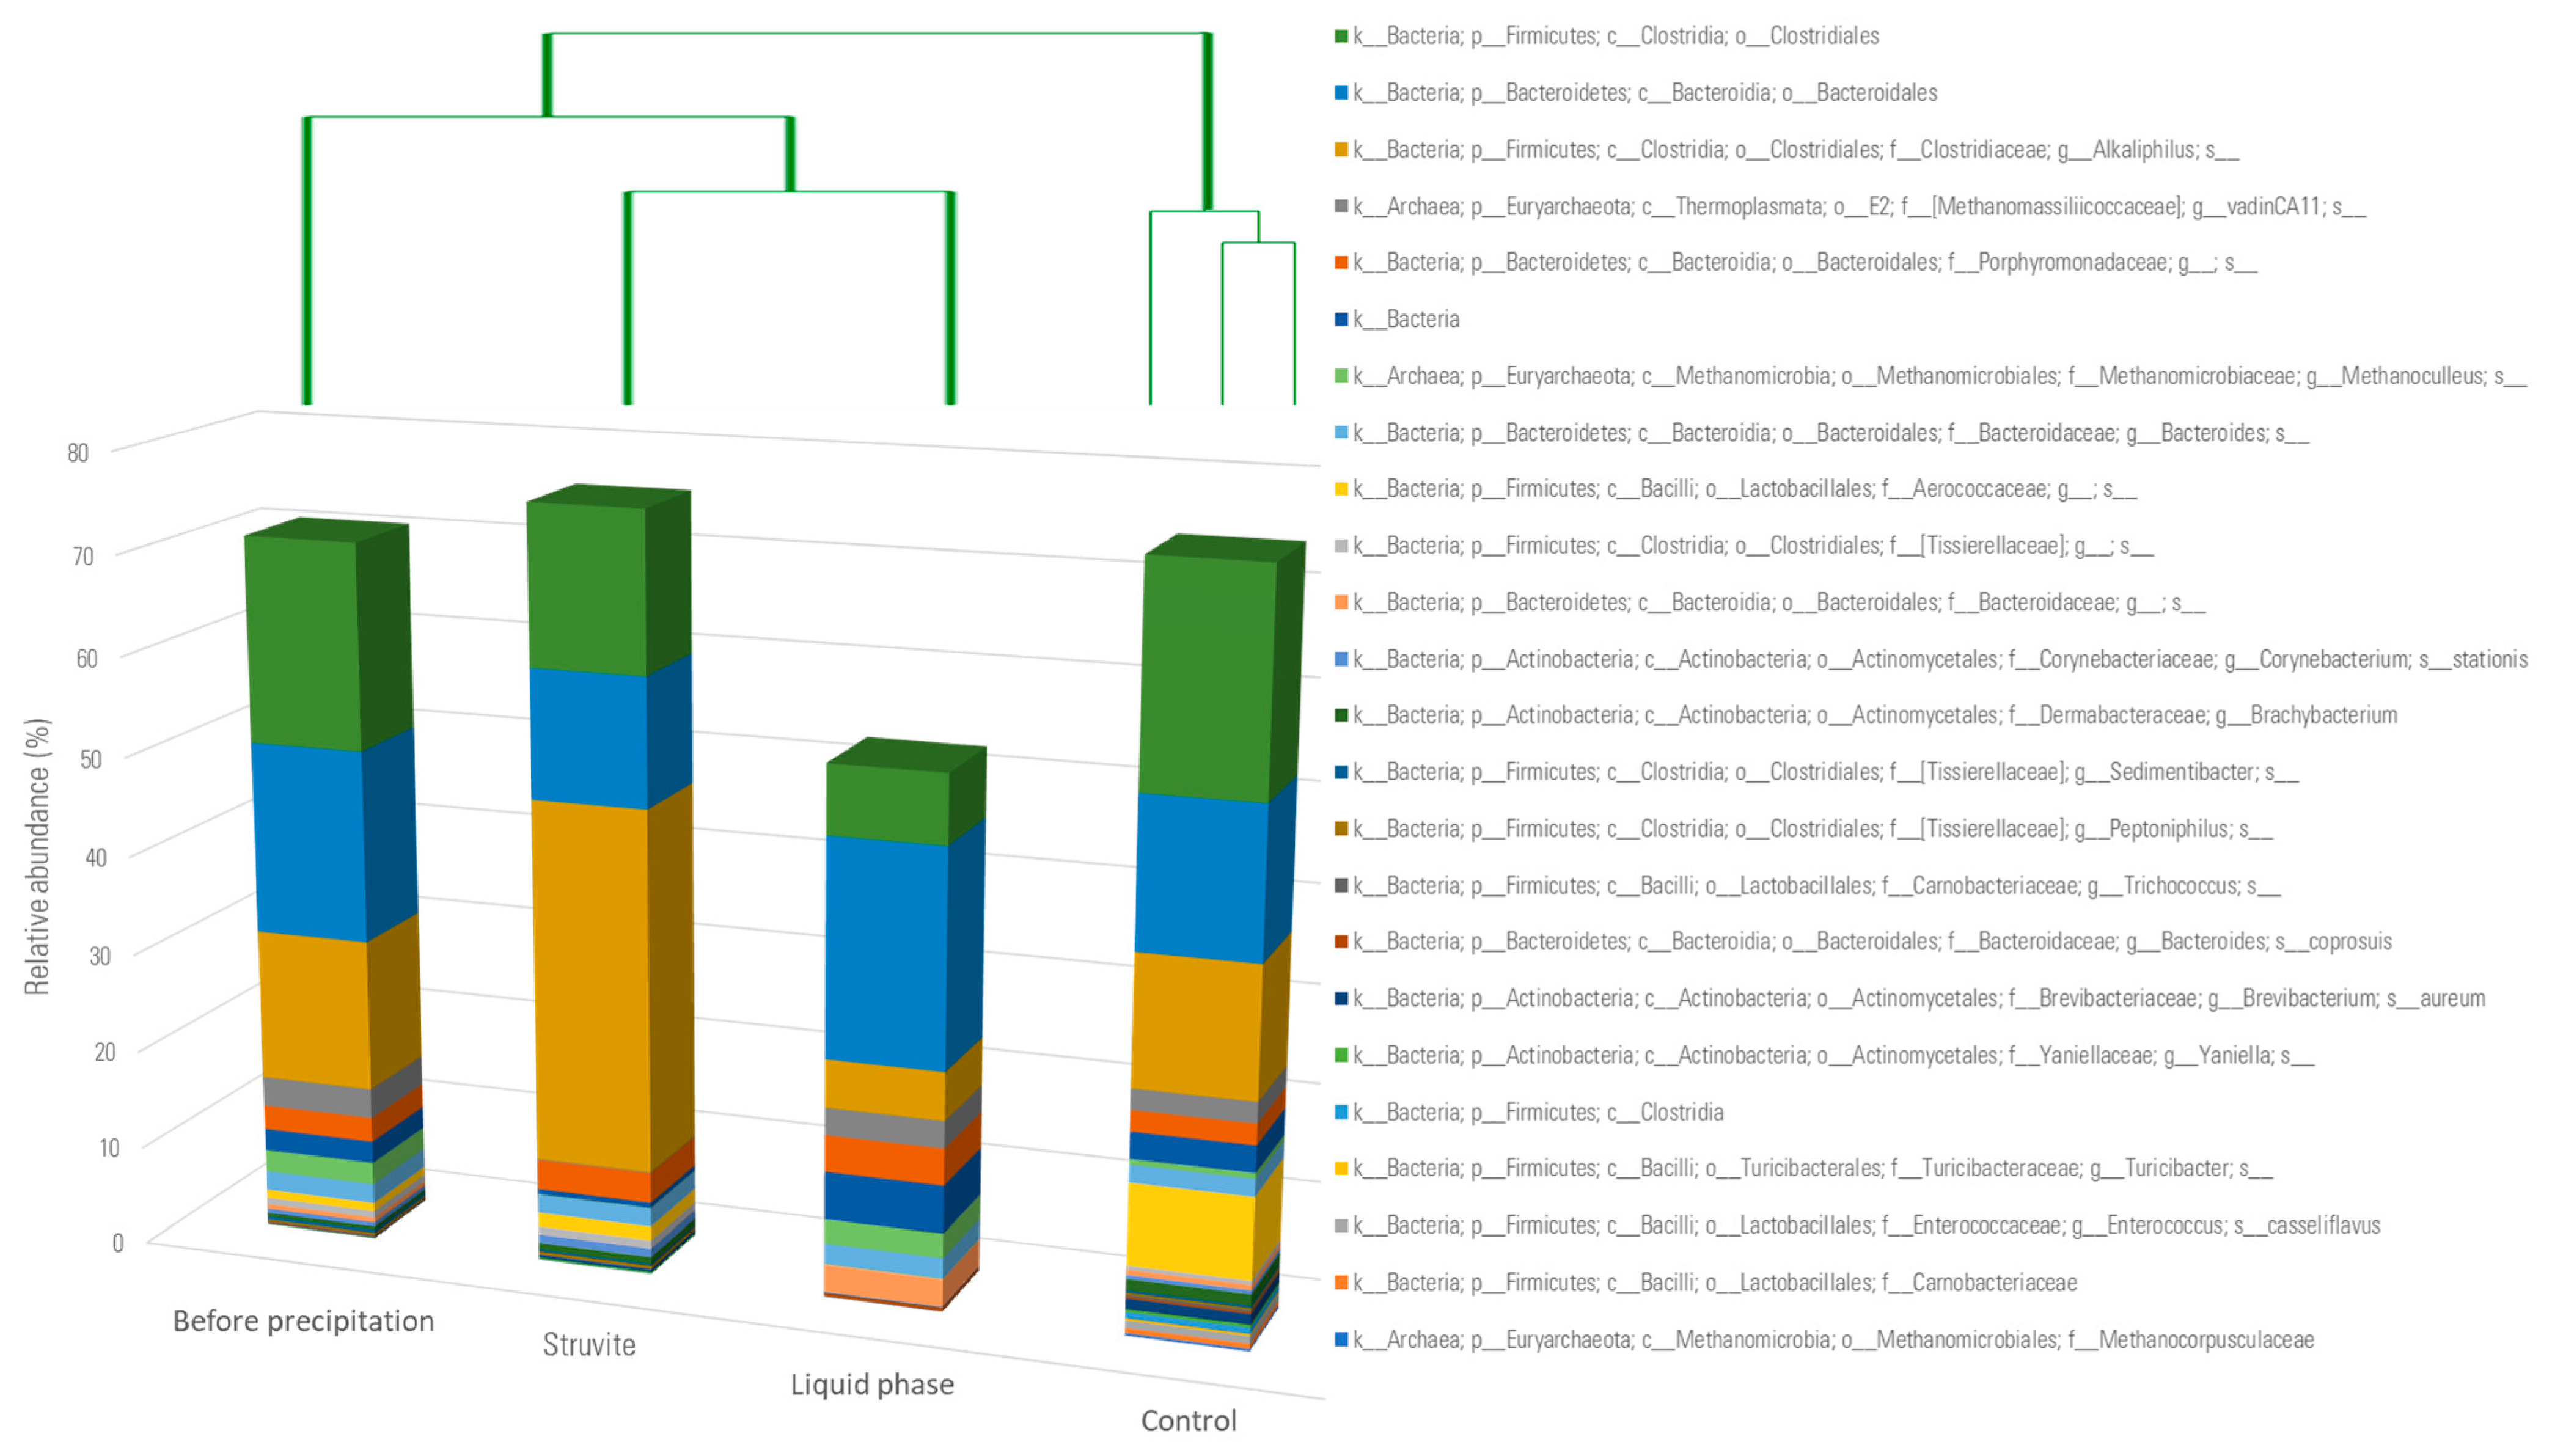Viewport: 2552px width, 1456px height.
Task: Click the 'Before precipitation' axis label
Action: pyautogui.click(x=303, y=1321)
